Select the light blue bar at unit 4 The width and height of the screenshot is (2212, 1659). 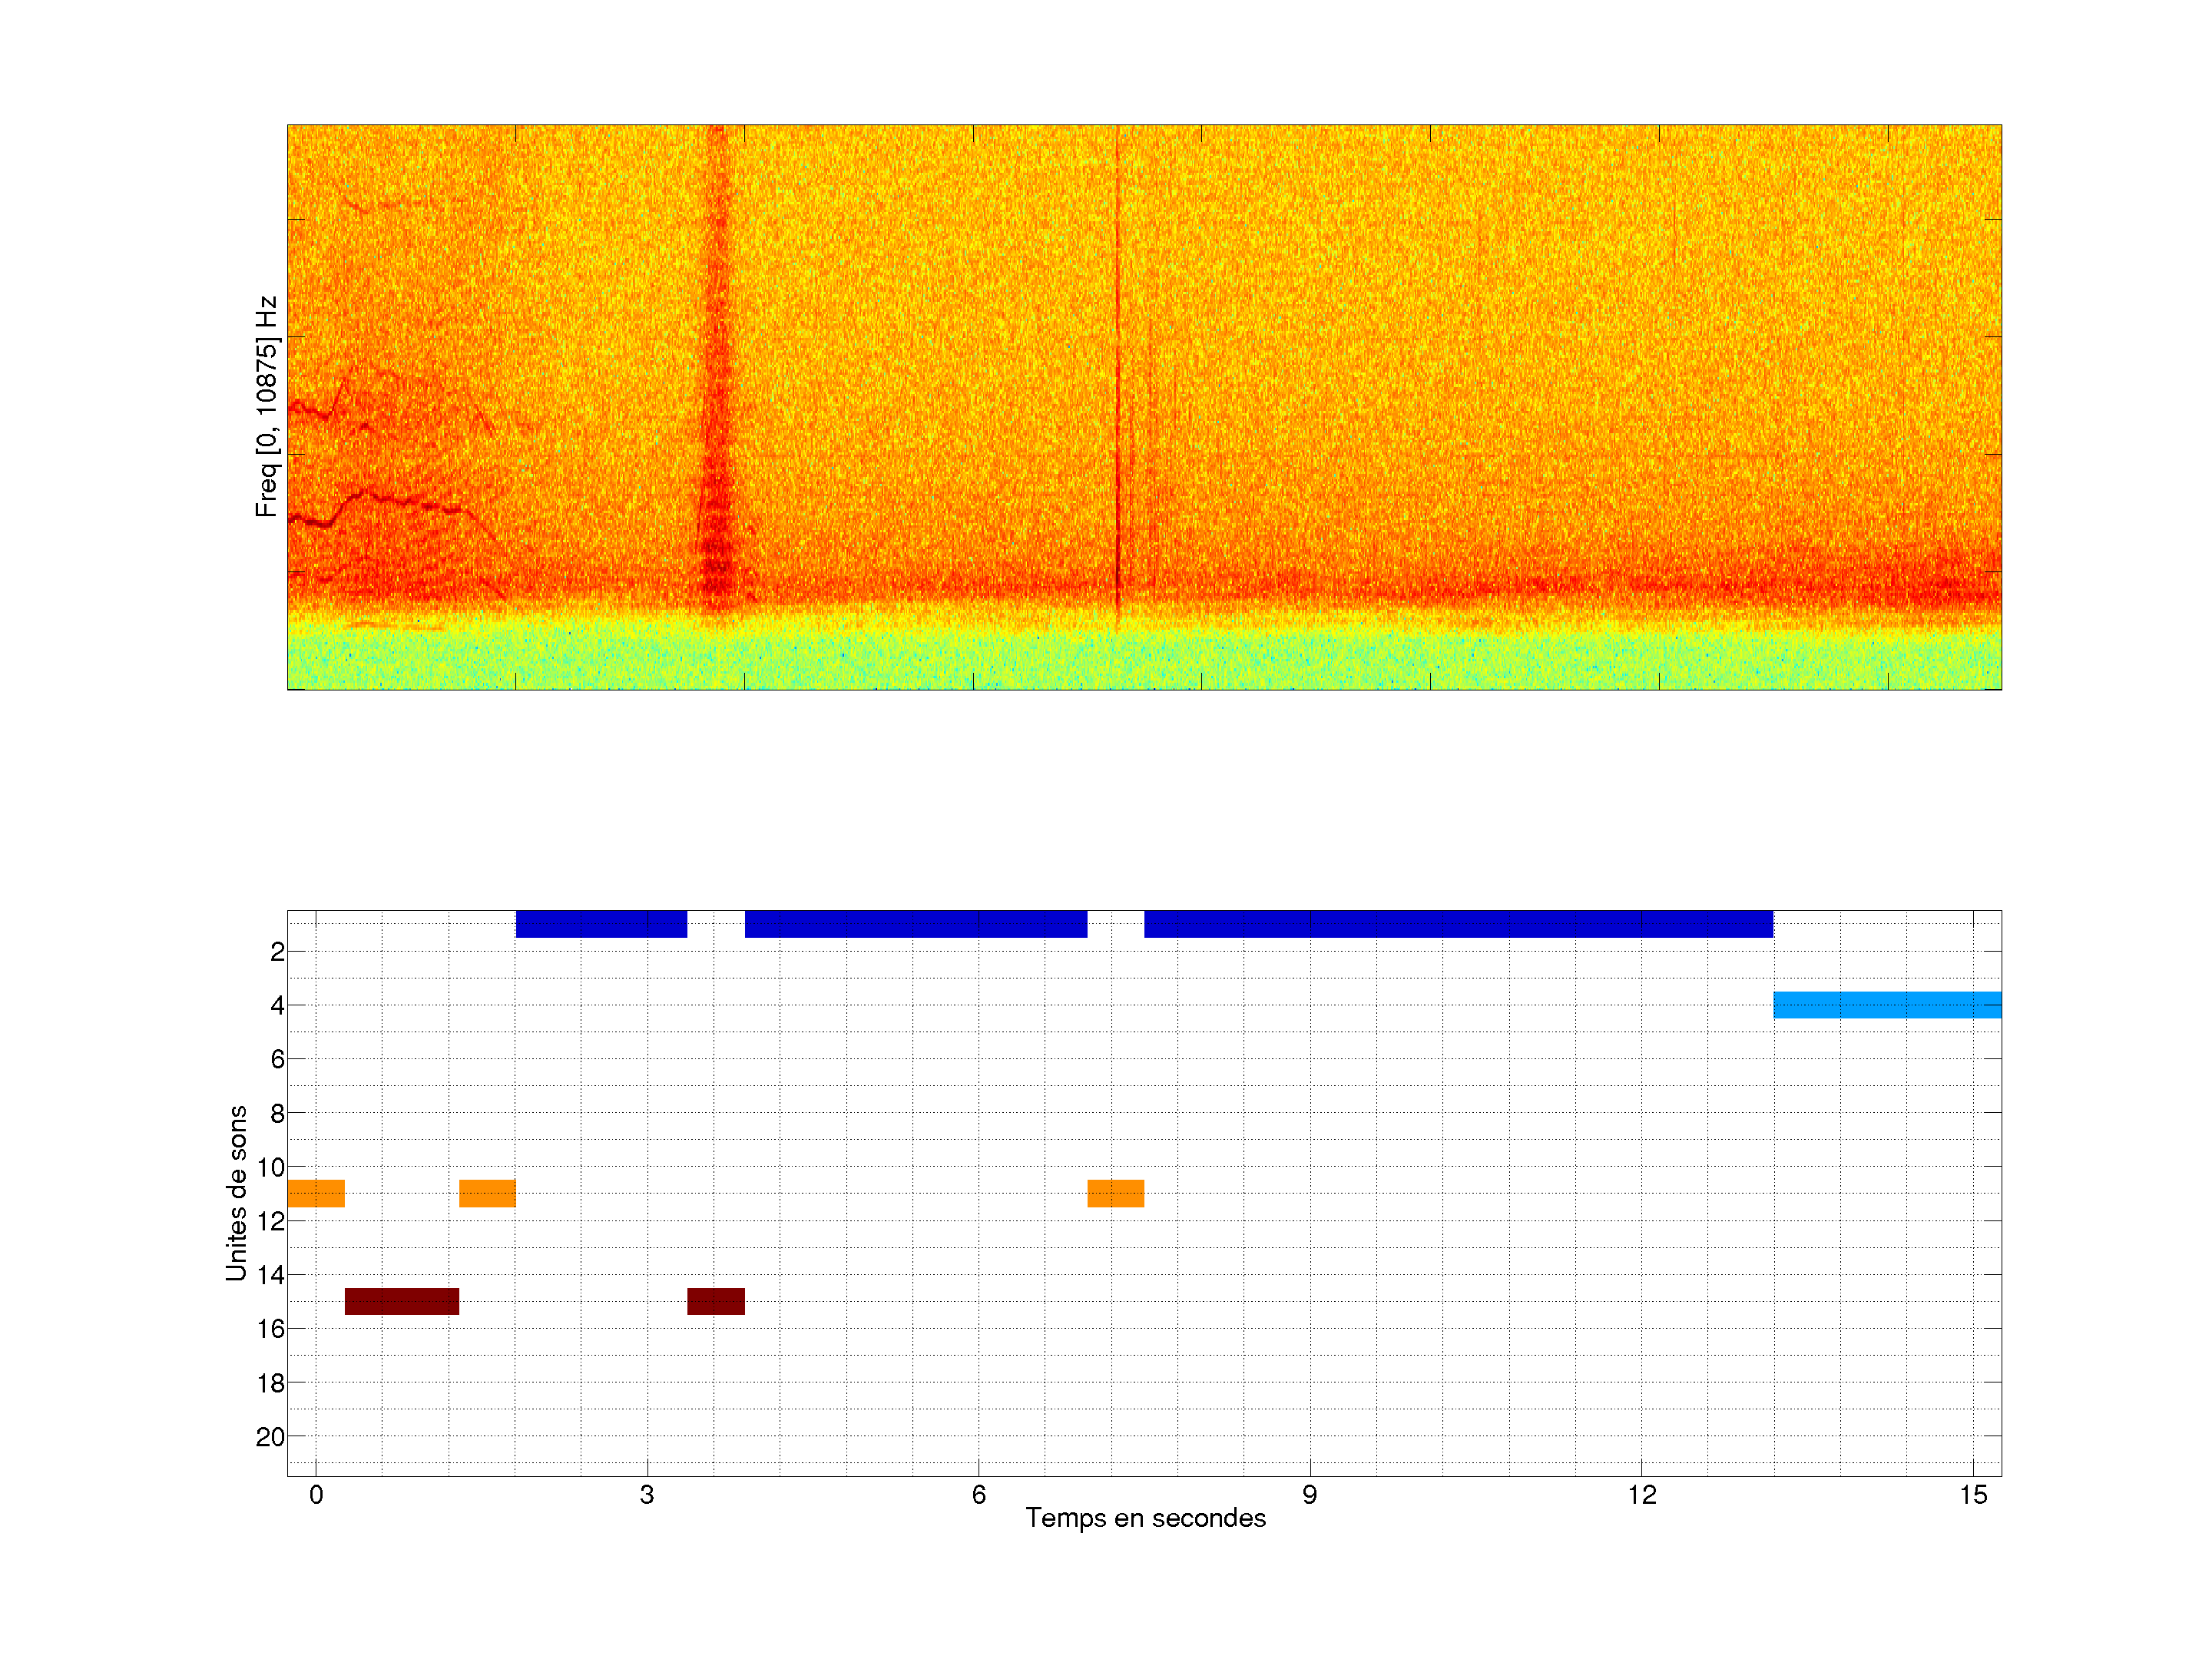[x=1887, y=1004]
